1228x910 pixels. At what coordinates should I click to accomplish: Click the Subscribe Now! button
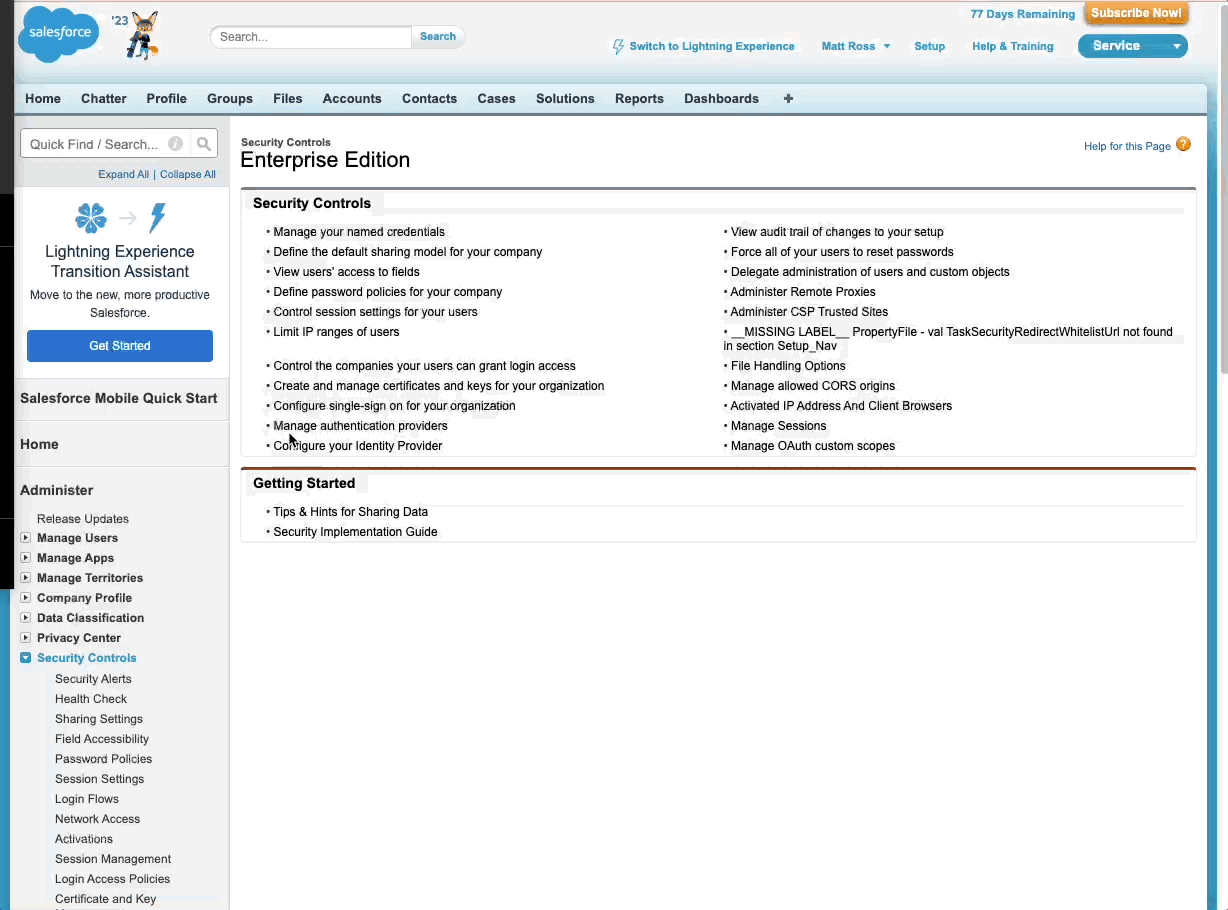point(1136,13)
